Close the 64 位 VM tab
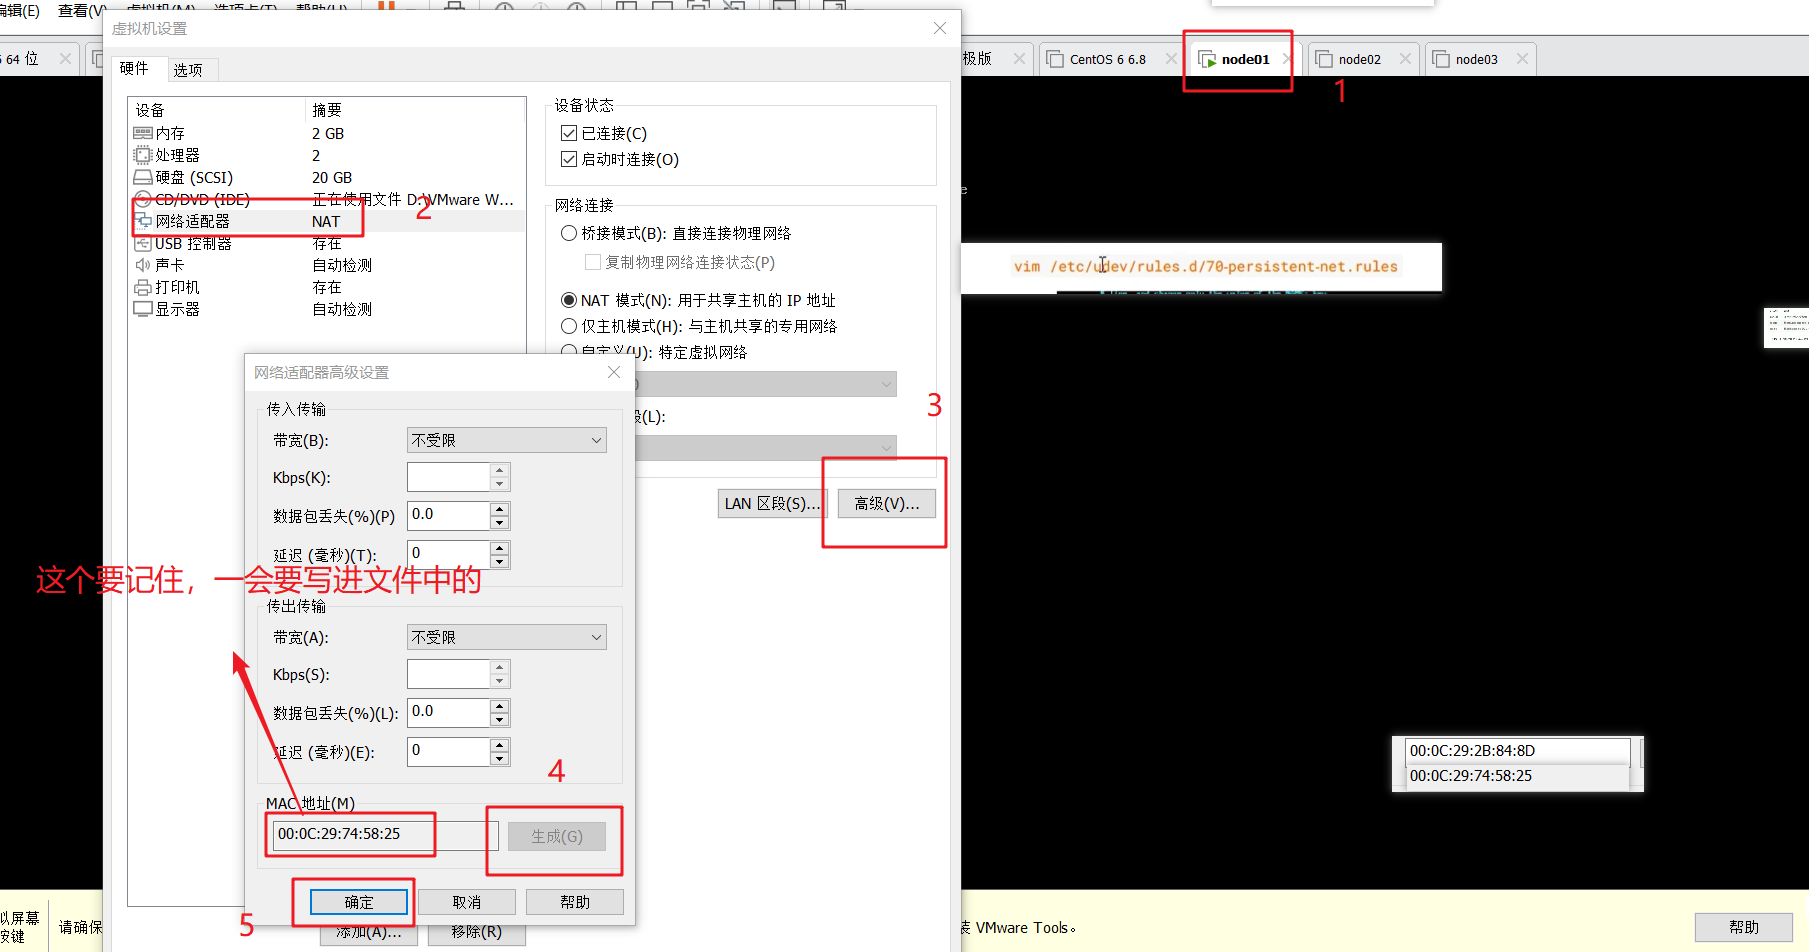This screenshot has height=952, width=1809. tap(65, 59)
